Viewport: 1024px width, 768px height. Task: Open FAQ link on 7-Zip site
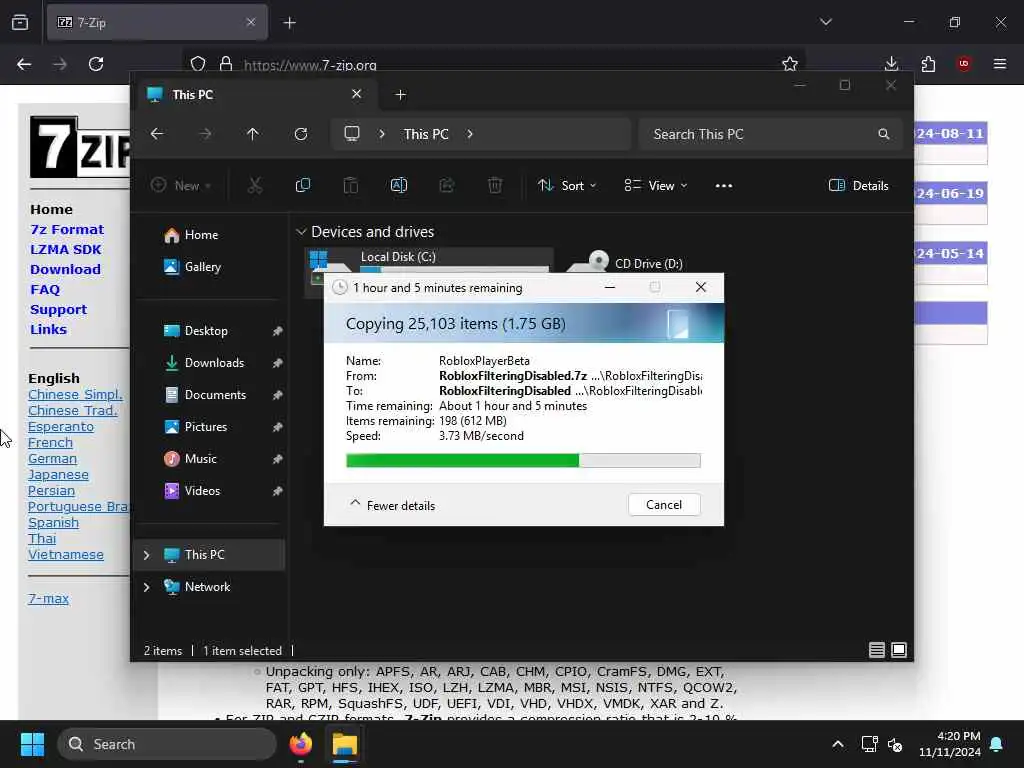pos(44,289)
